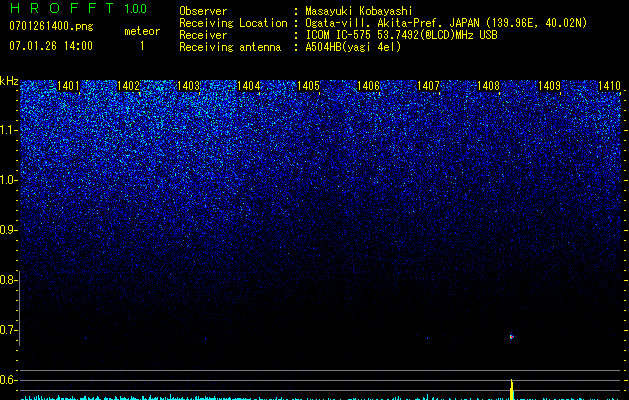Click the 1.1 kHz axis label
629x400 pixels.
pyautogui.click(x=9, y=130)
